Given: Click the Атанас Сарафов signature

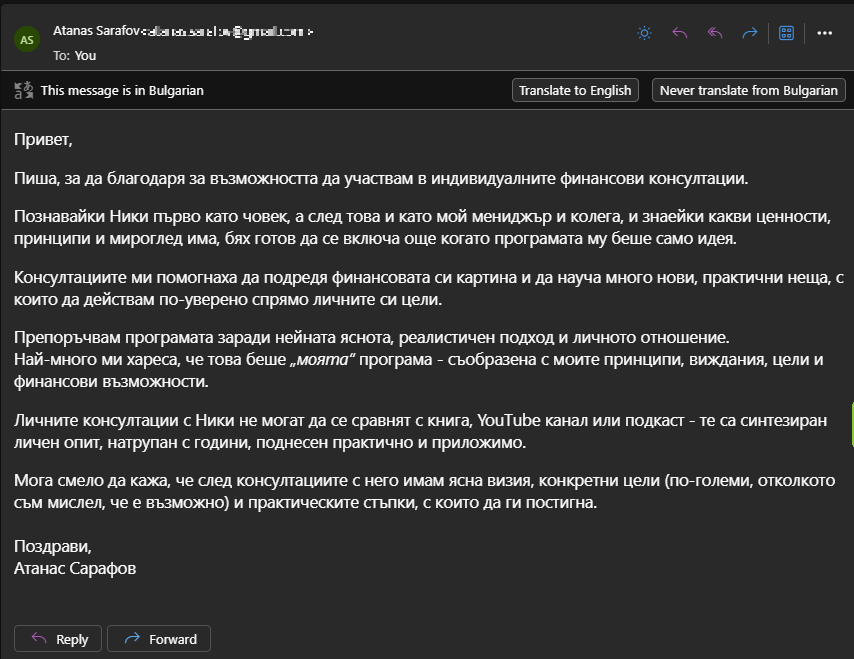Looking at the screenshot, I should pyautogui.click(x=75, y=568).
